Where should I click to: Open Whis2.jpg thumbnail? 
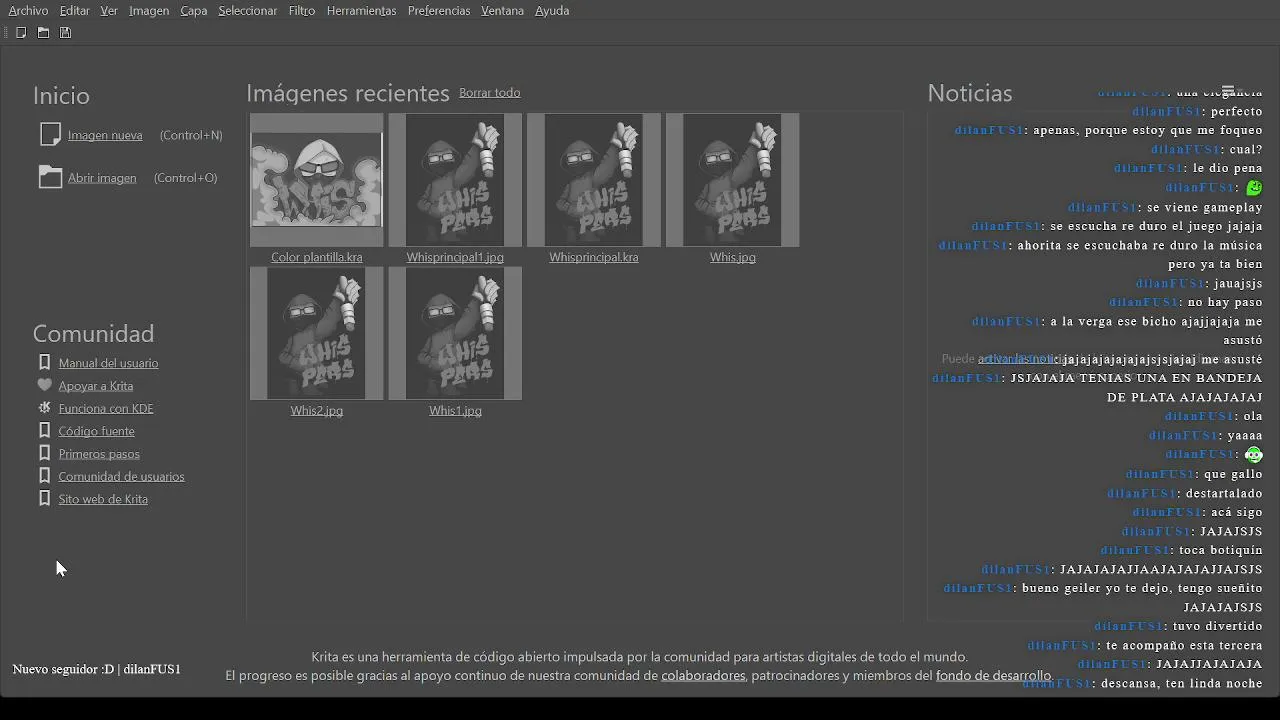point(316,333)
